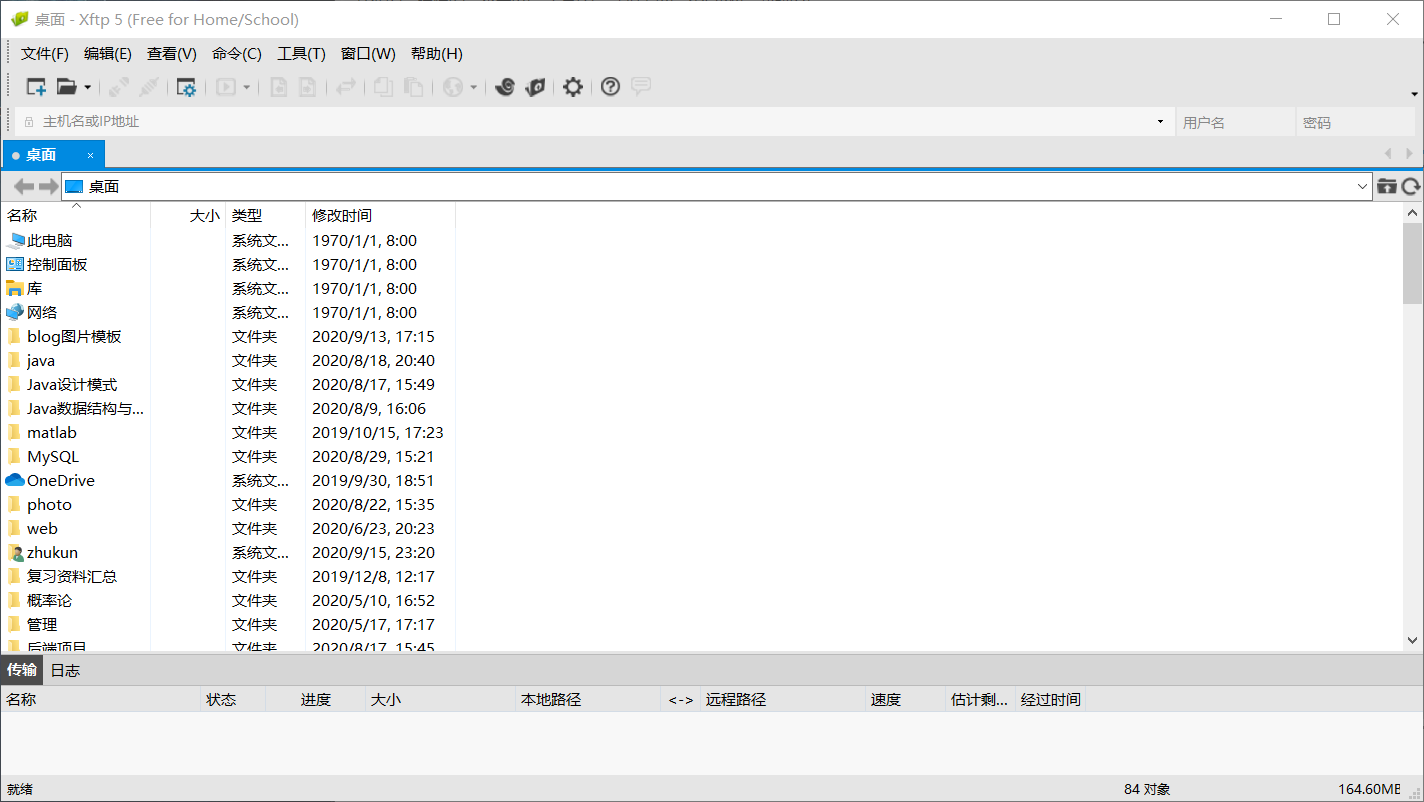The image size is (1424, 802).
Task: Click the Help question mark icon
Action: [x=610, y=87]
